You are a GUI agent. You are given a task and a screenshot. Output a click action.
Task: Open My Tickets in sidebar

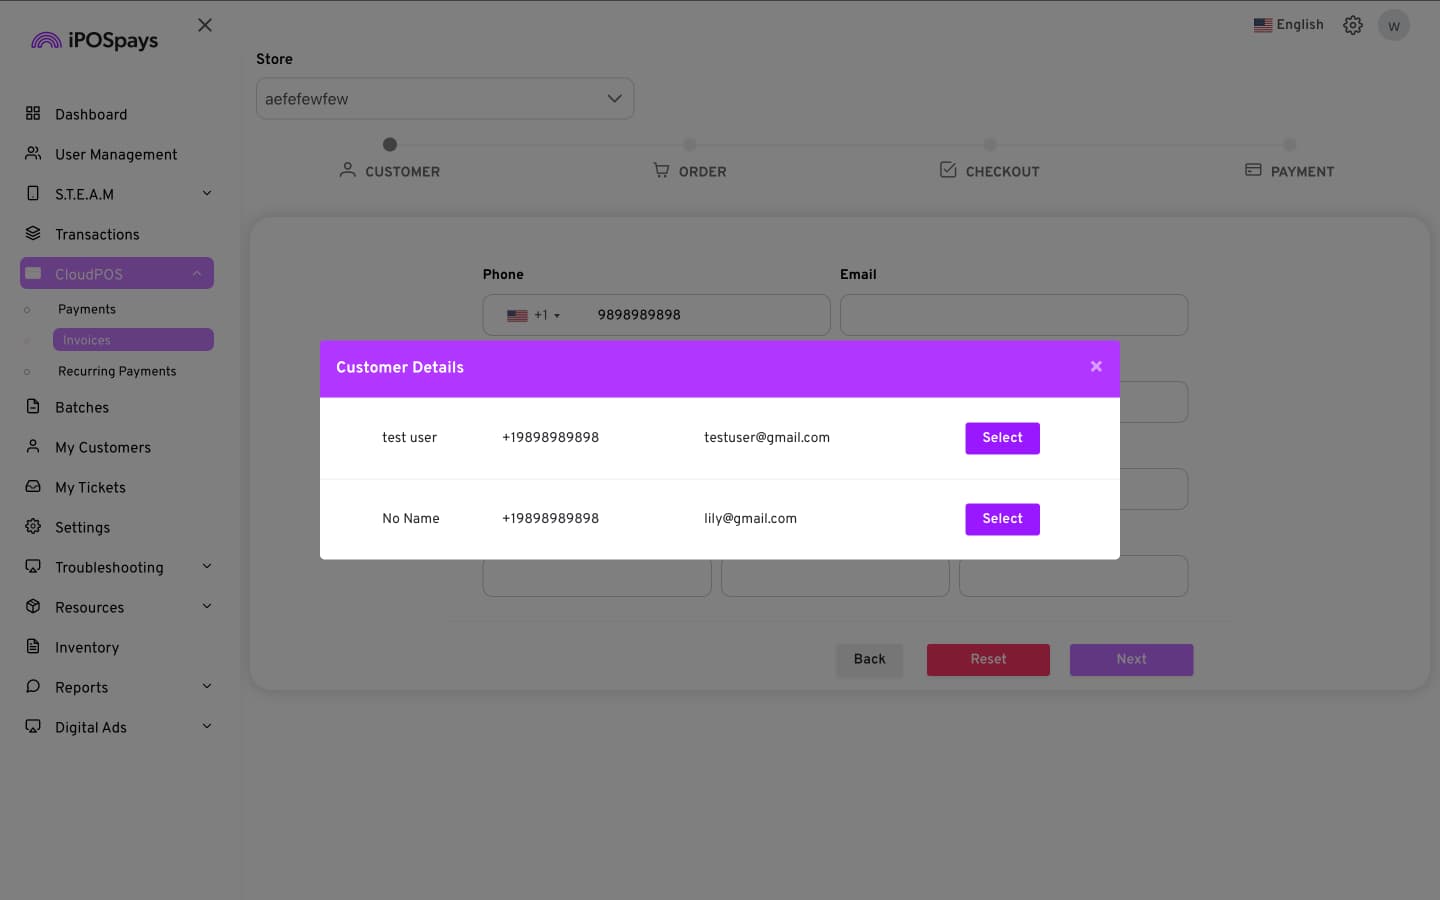coord(90,487)
